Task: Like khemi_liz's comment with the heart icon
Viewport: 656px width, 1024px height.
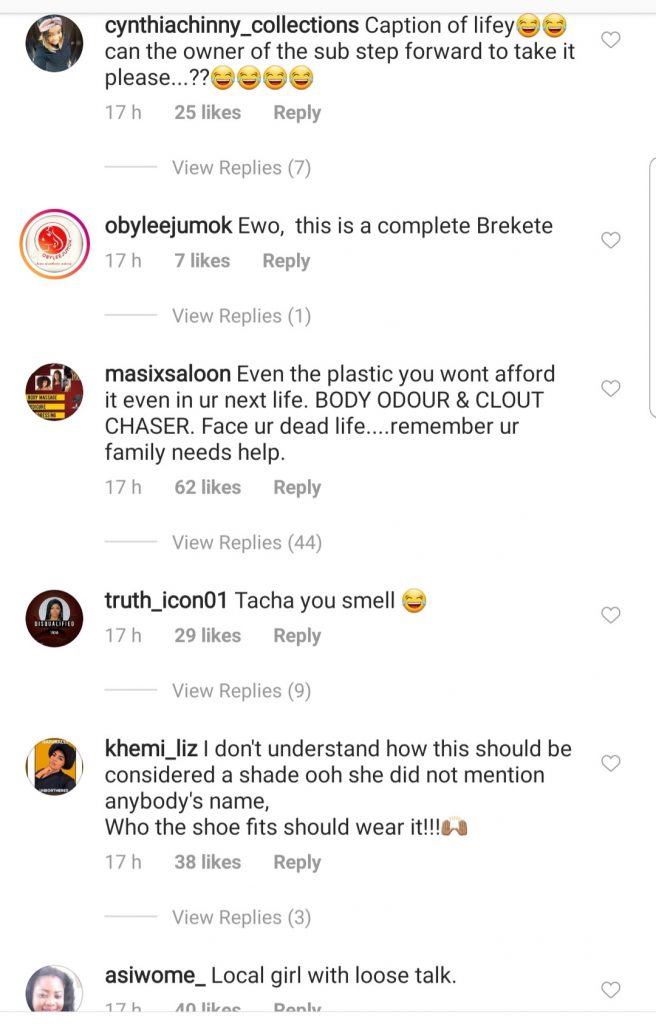Action: tap(610, 763)
